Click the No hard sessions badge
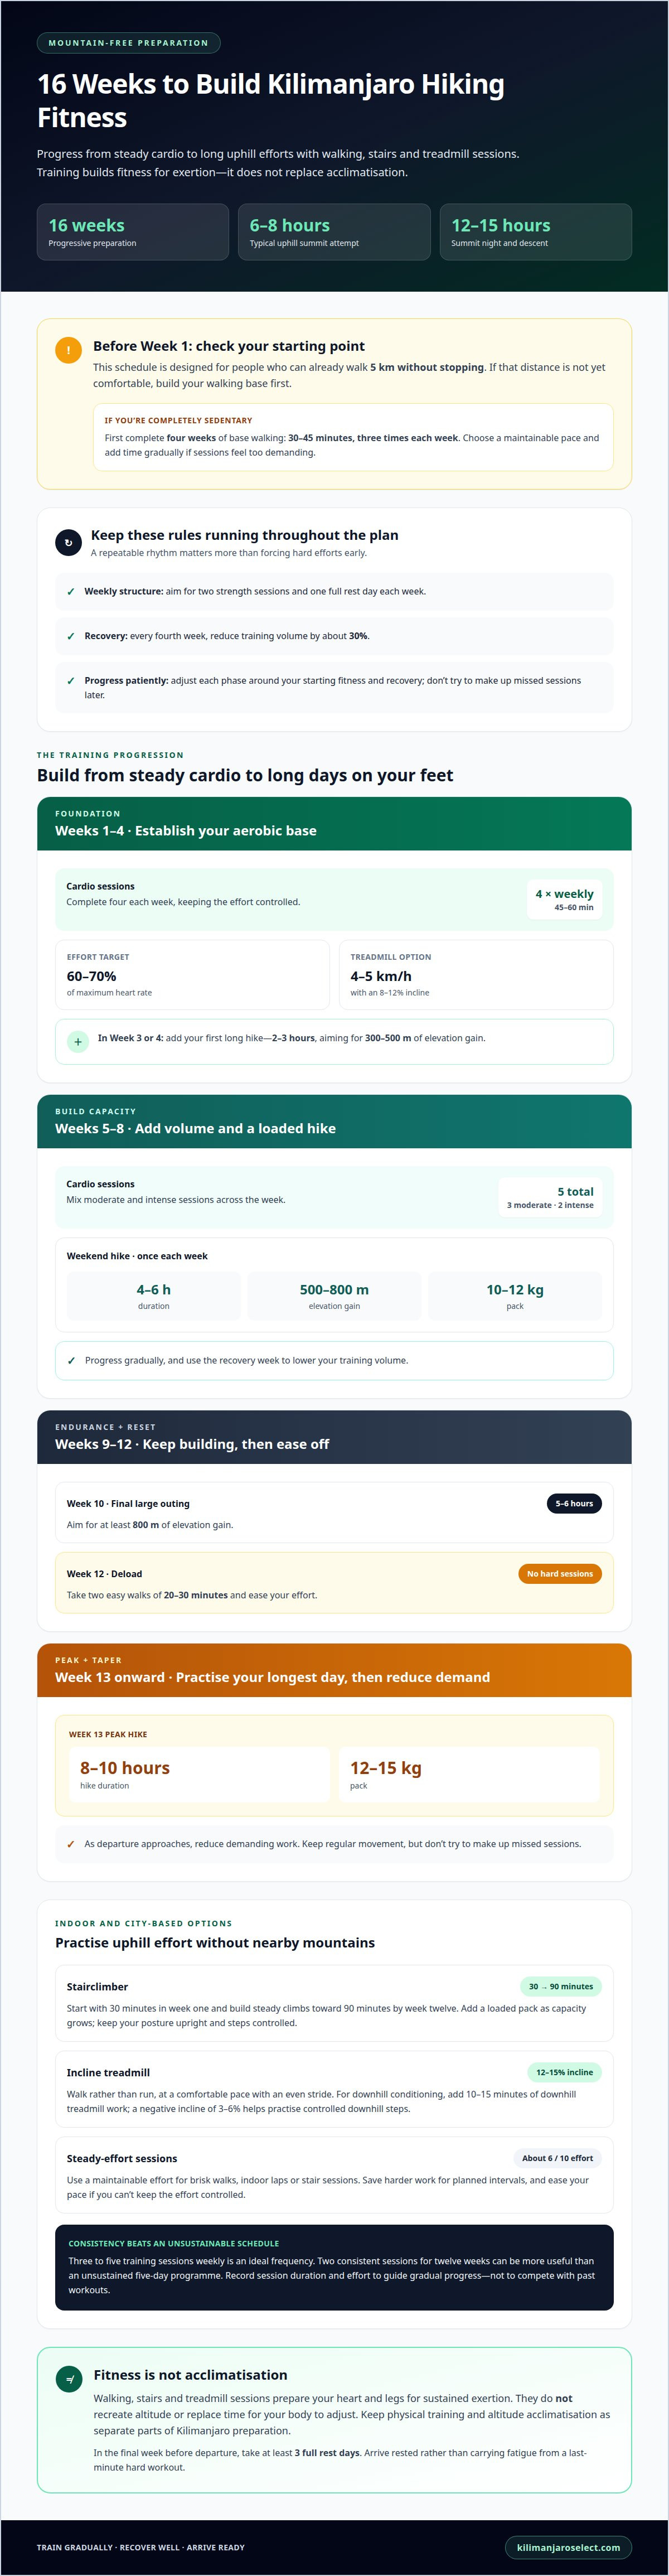This screenshot has width=669, height=2576. pyautogui.click(x=560, y=1574)
